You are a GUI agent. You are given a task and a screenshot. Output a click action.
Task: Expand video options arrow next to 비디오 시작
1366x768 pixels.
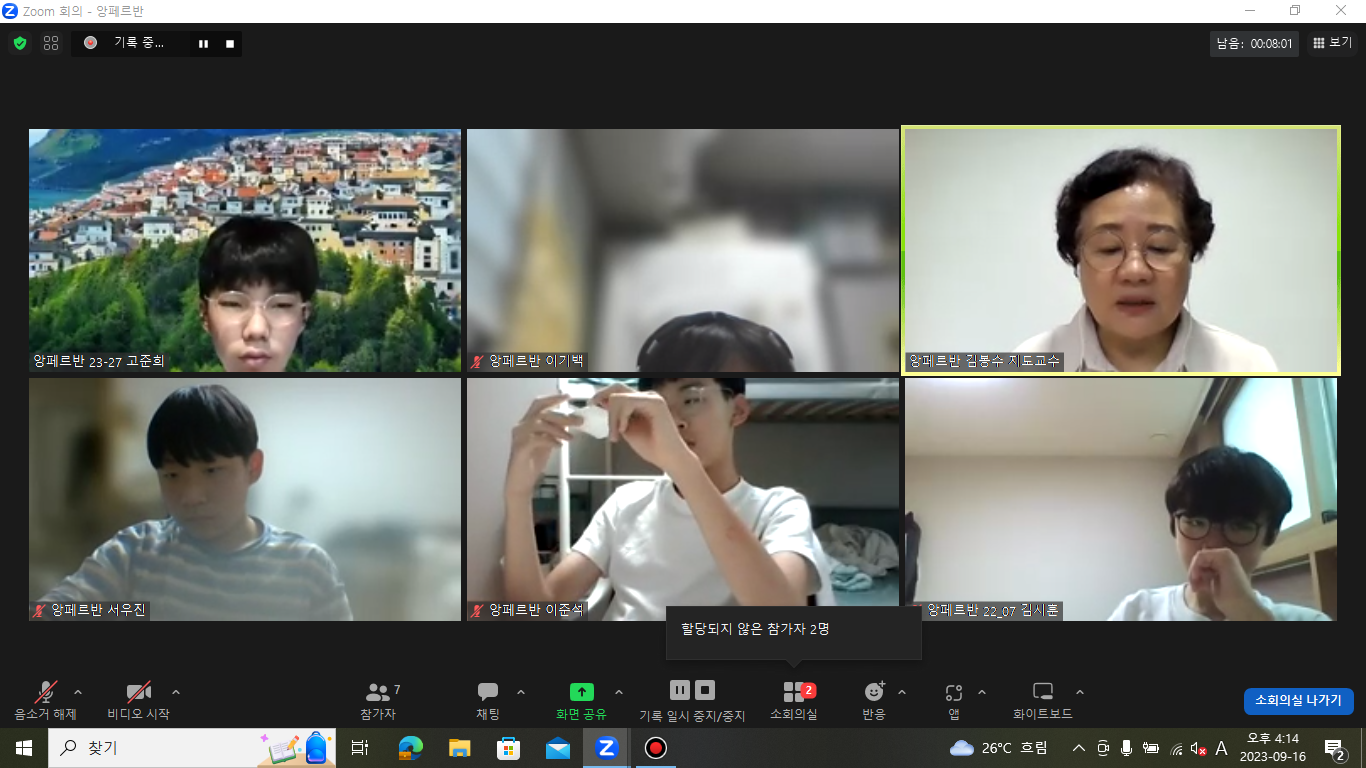click(x=176, y=692)
